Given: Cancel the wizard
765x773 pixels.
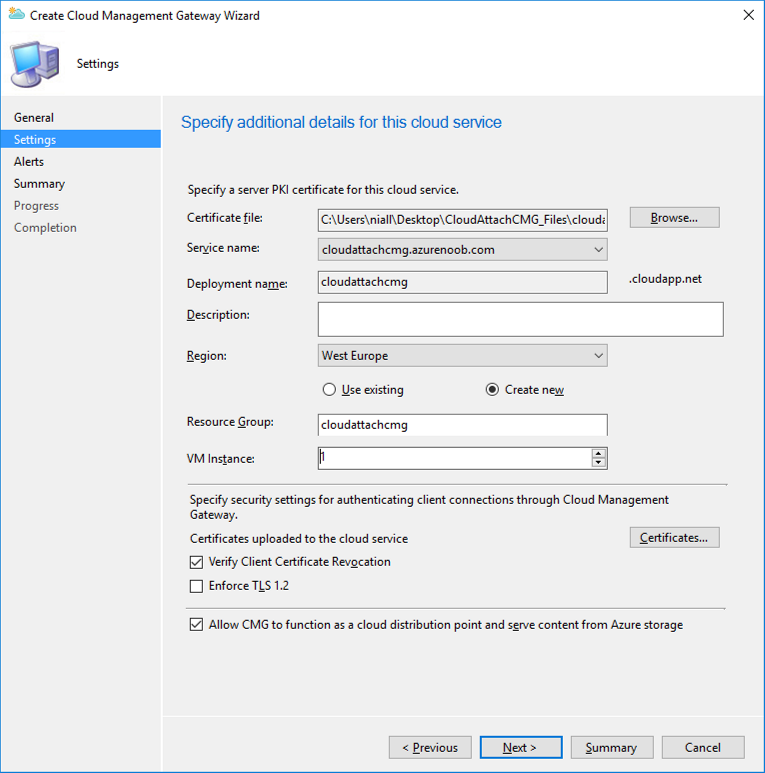Looking at the screenshot, I should (x=703, y=747).
